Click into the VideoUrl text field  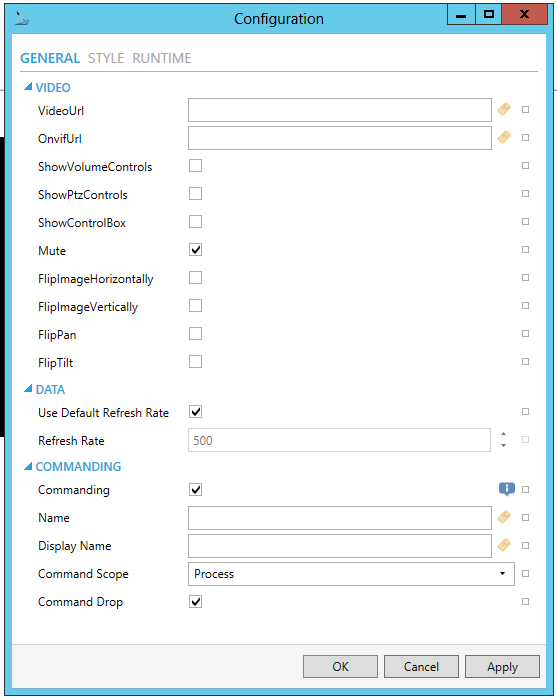(340, 110)
